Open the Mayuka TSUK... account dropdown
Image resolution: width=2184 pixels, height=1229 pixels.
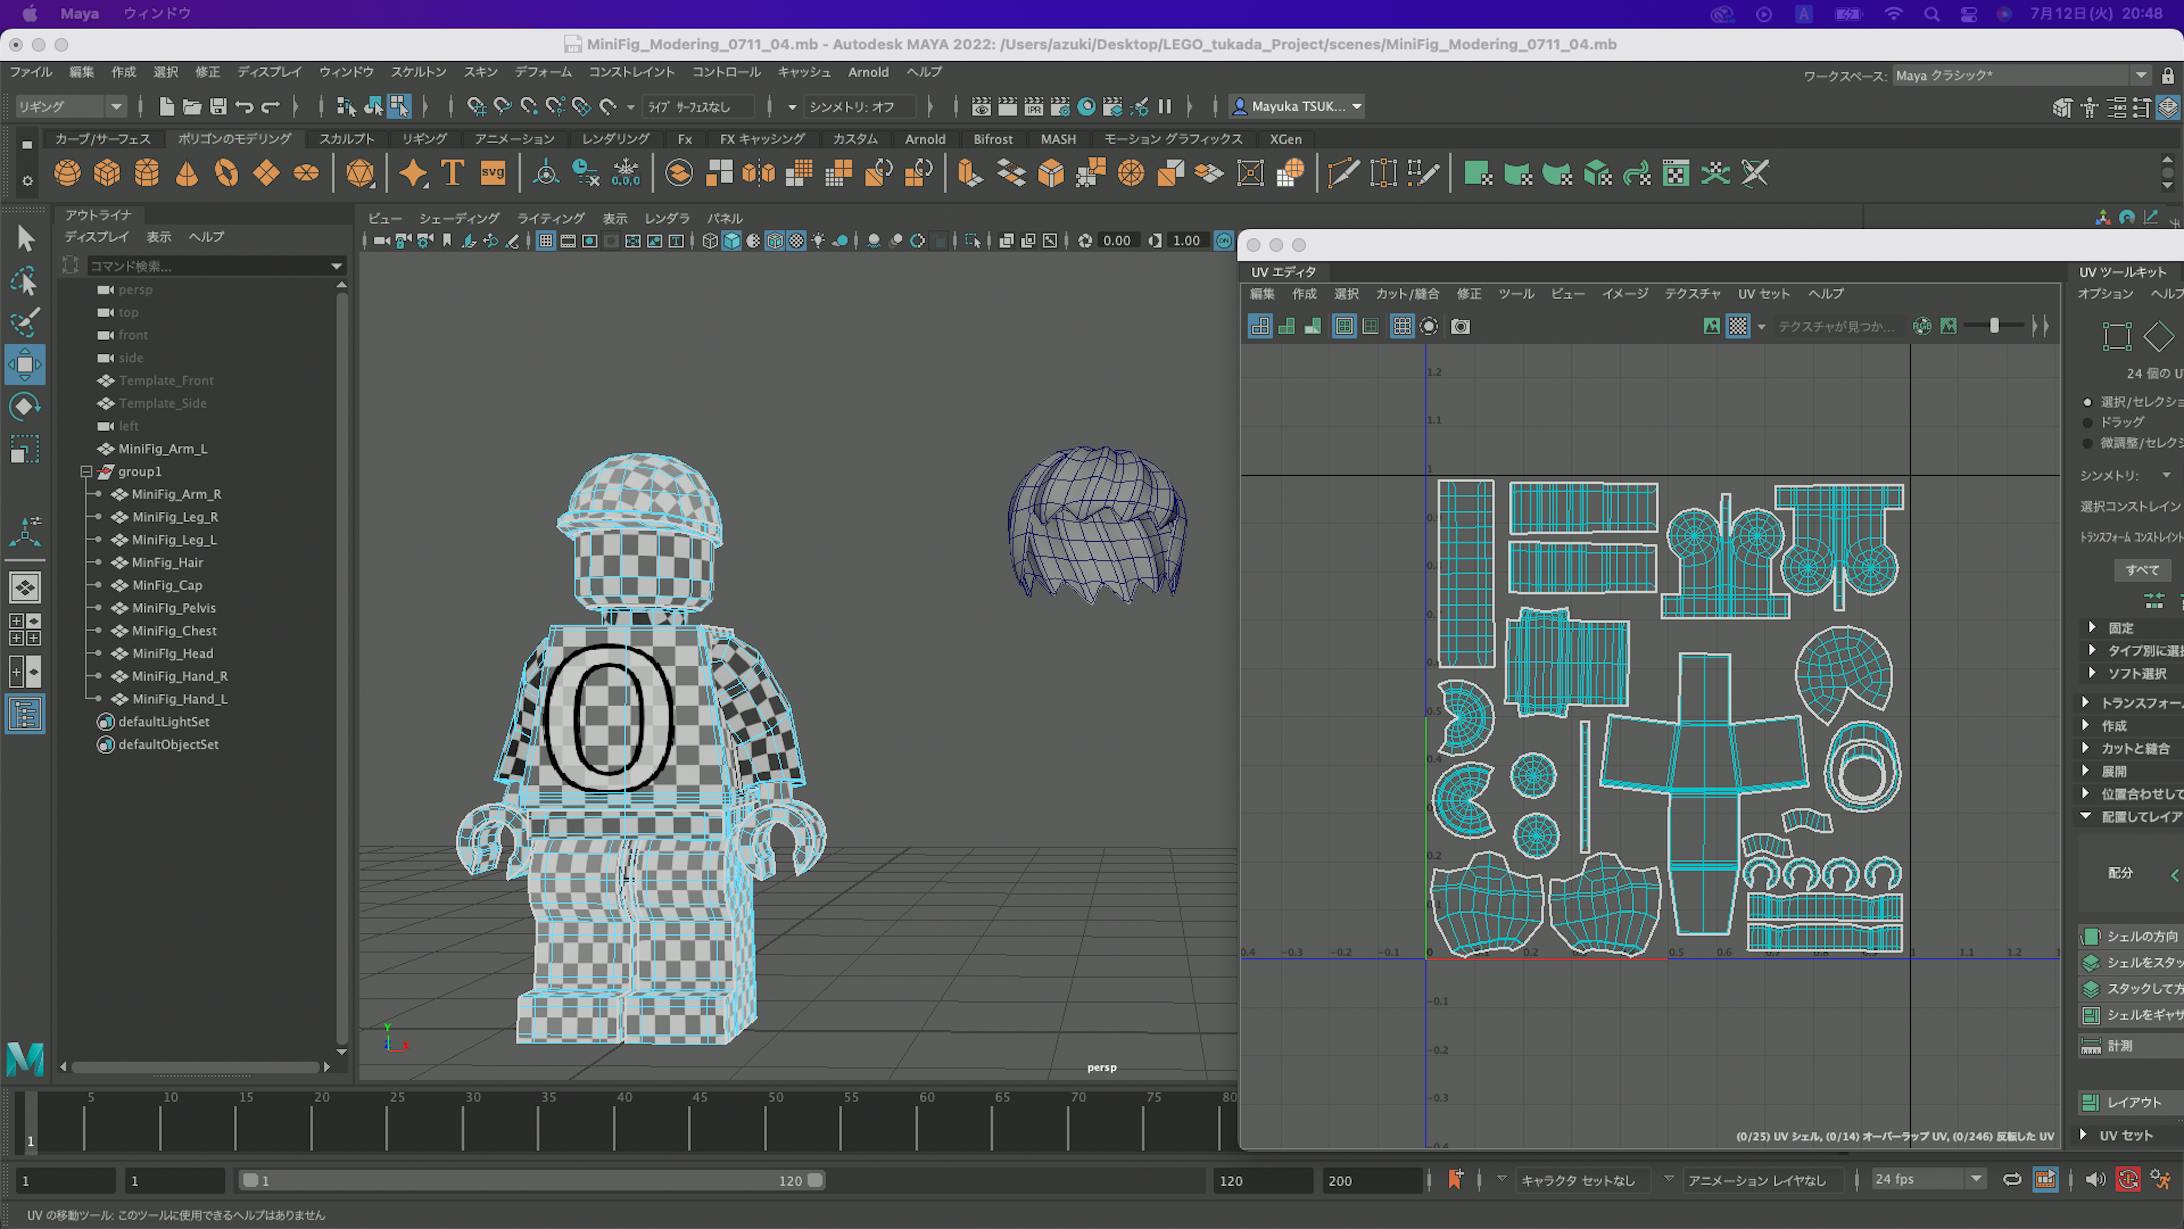1297,106
